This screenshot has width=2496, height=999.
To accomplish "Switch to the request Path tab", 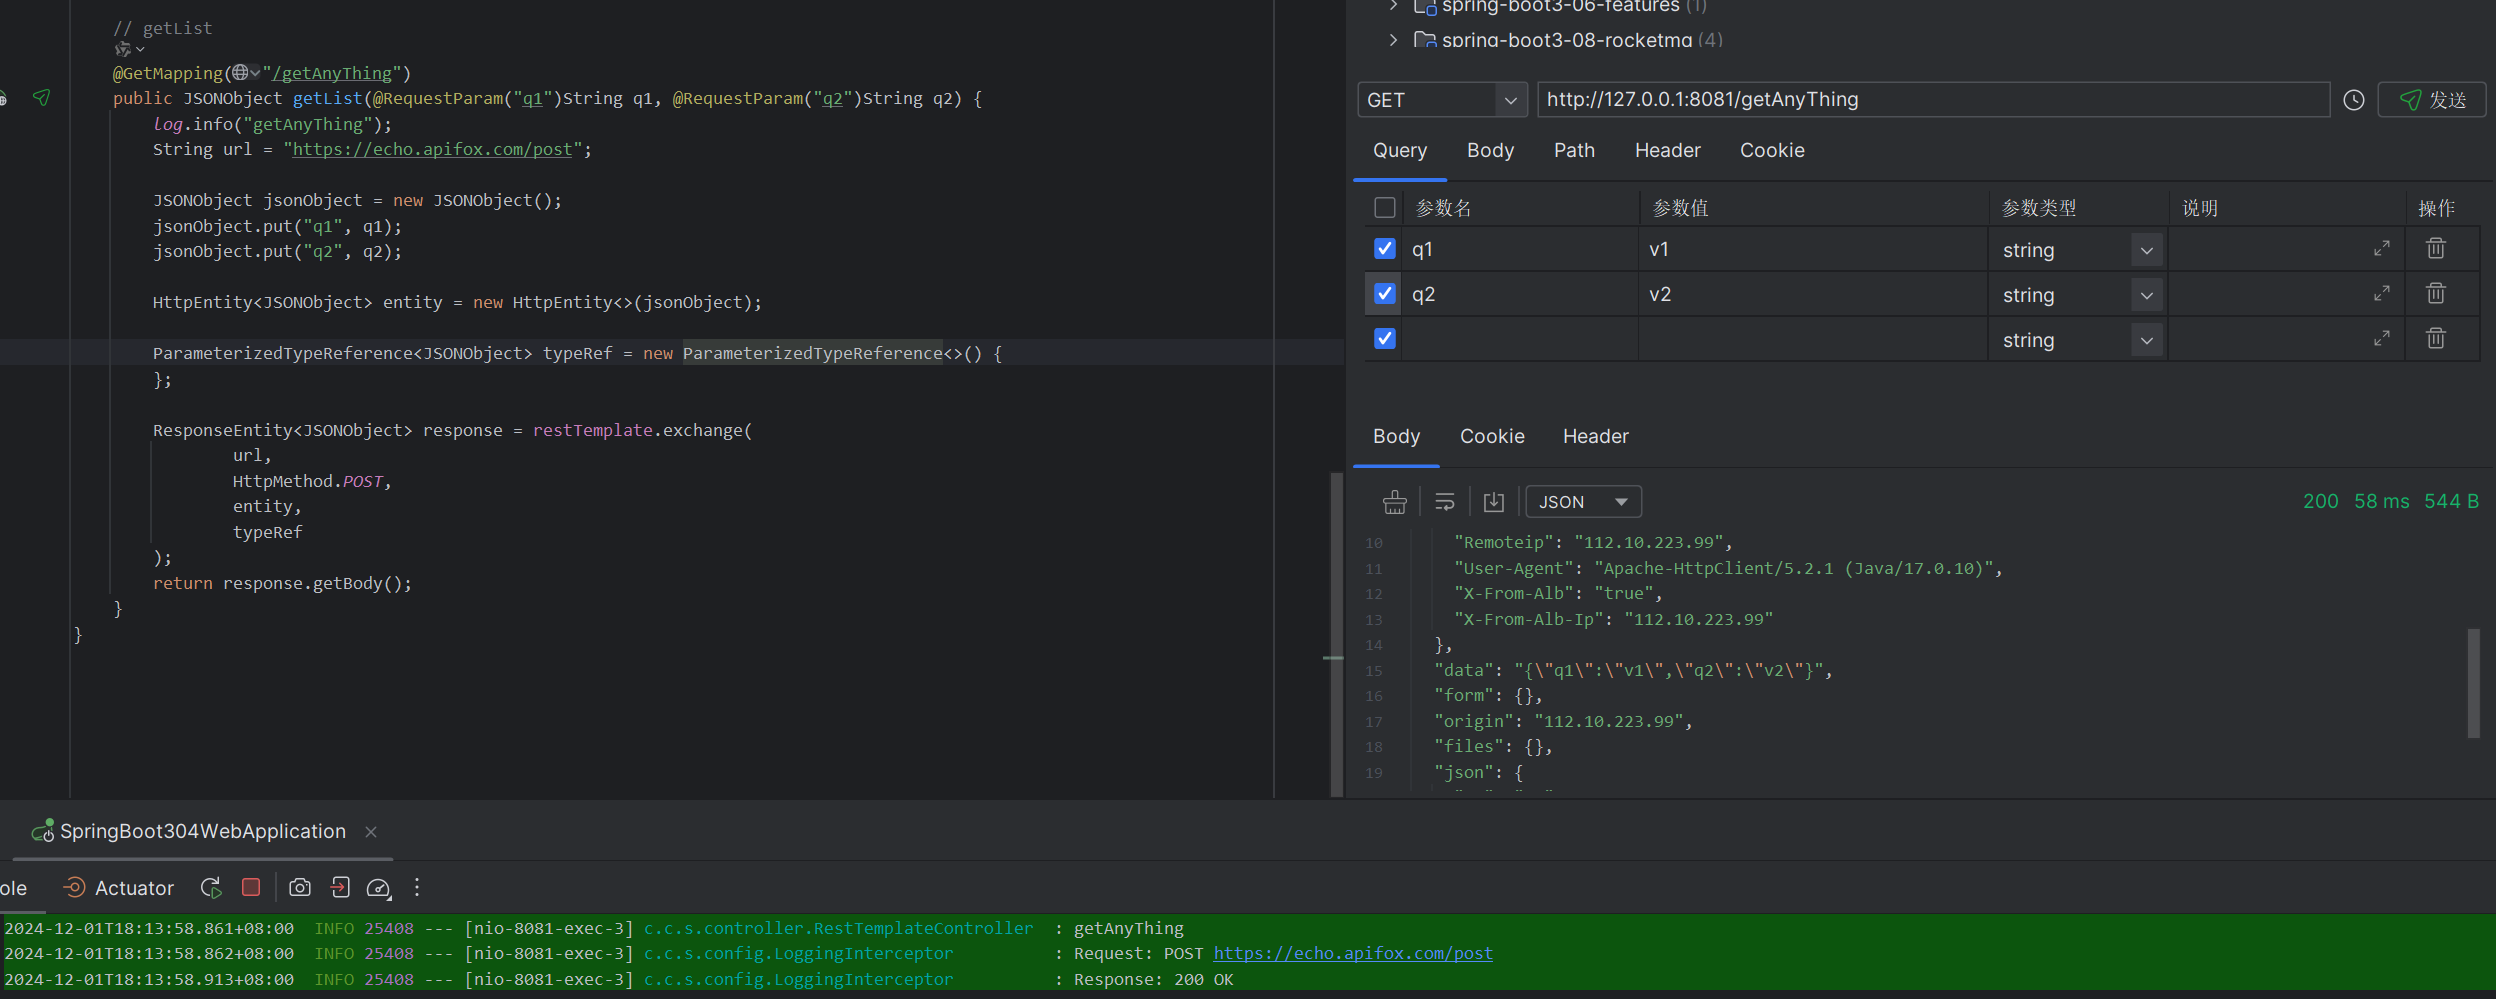I will point(1574,150).
